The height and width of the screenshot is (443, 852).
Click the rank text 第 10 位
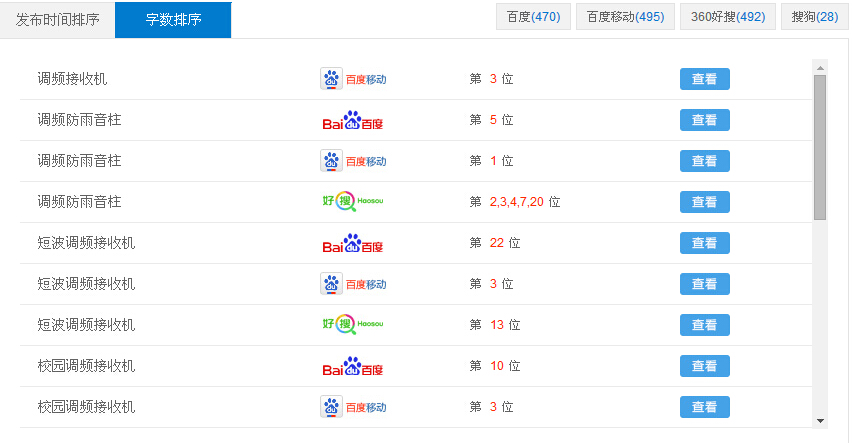click(494, 366)
